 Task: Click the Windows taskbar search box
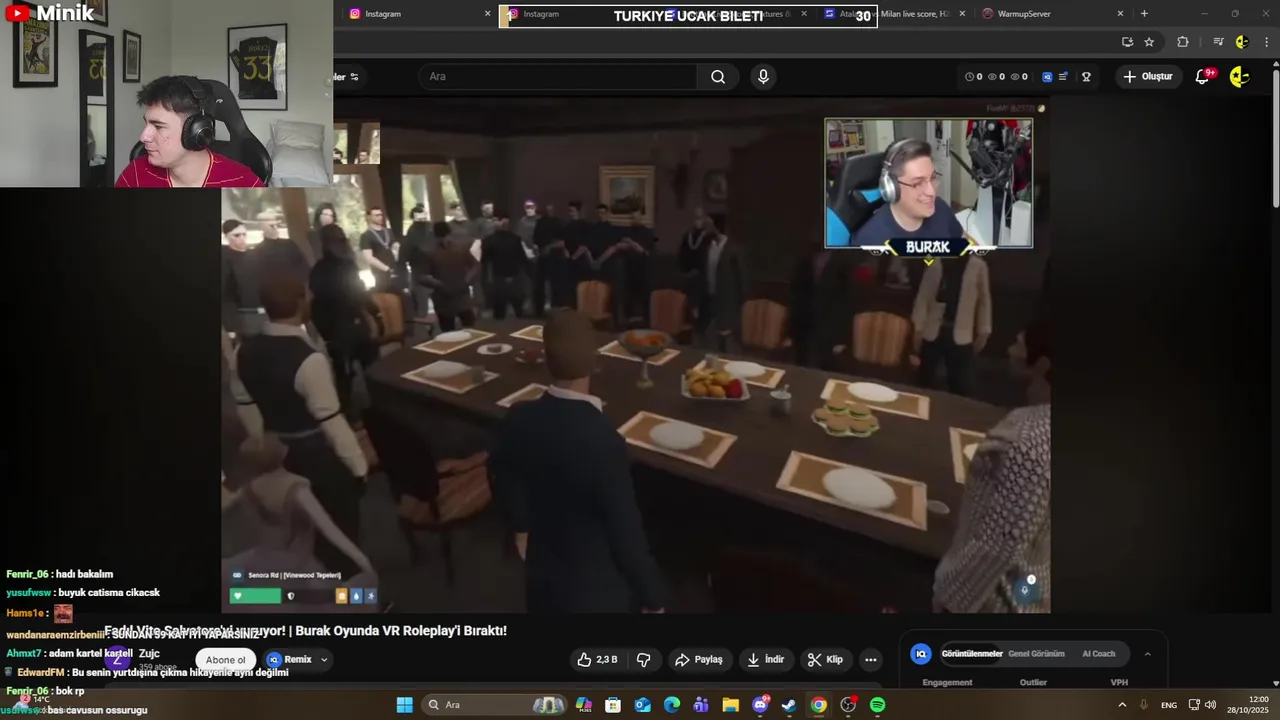(494, 705)
